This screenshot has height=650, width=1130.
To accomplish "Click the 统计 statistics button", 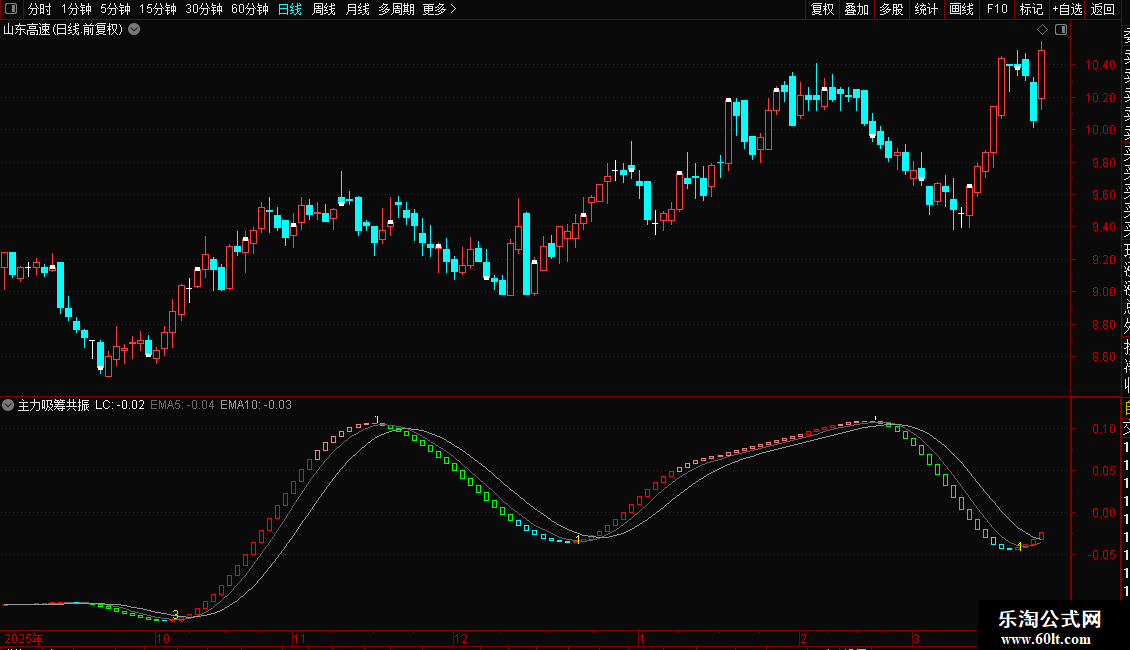I will tap(926, 9).
